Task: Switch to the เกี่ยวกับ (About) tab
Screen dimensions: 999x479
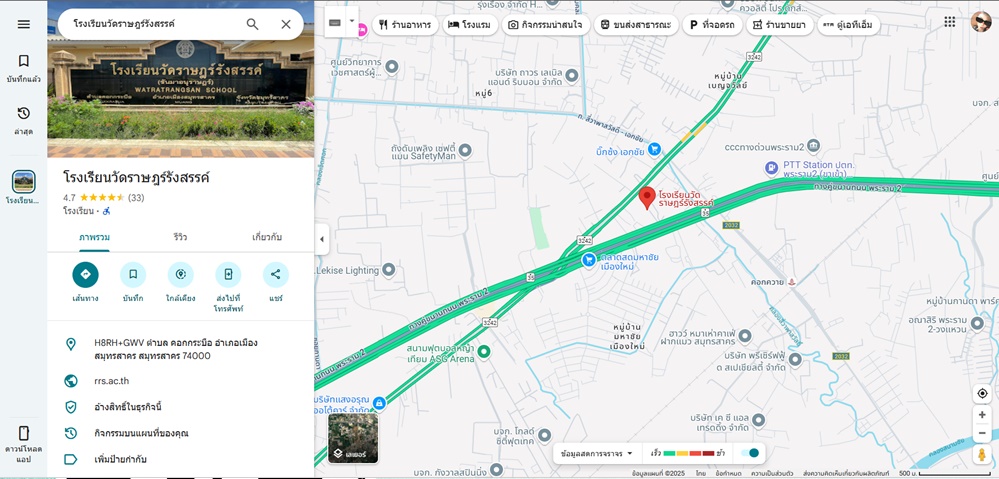Action: tap(267, 238)
